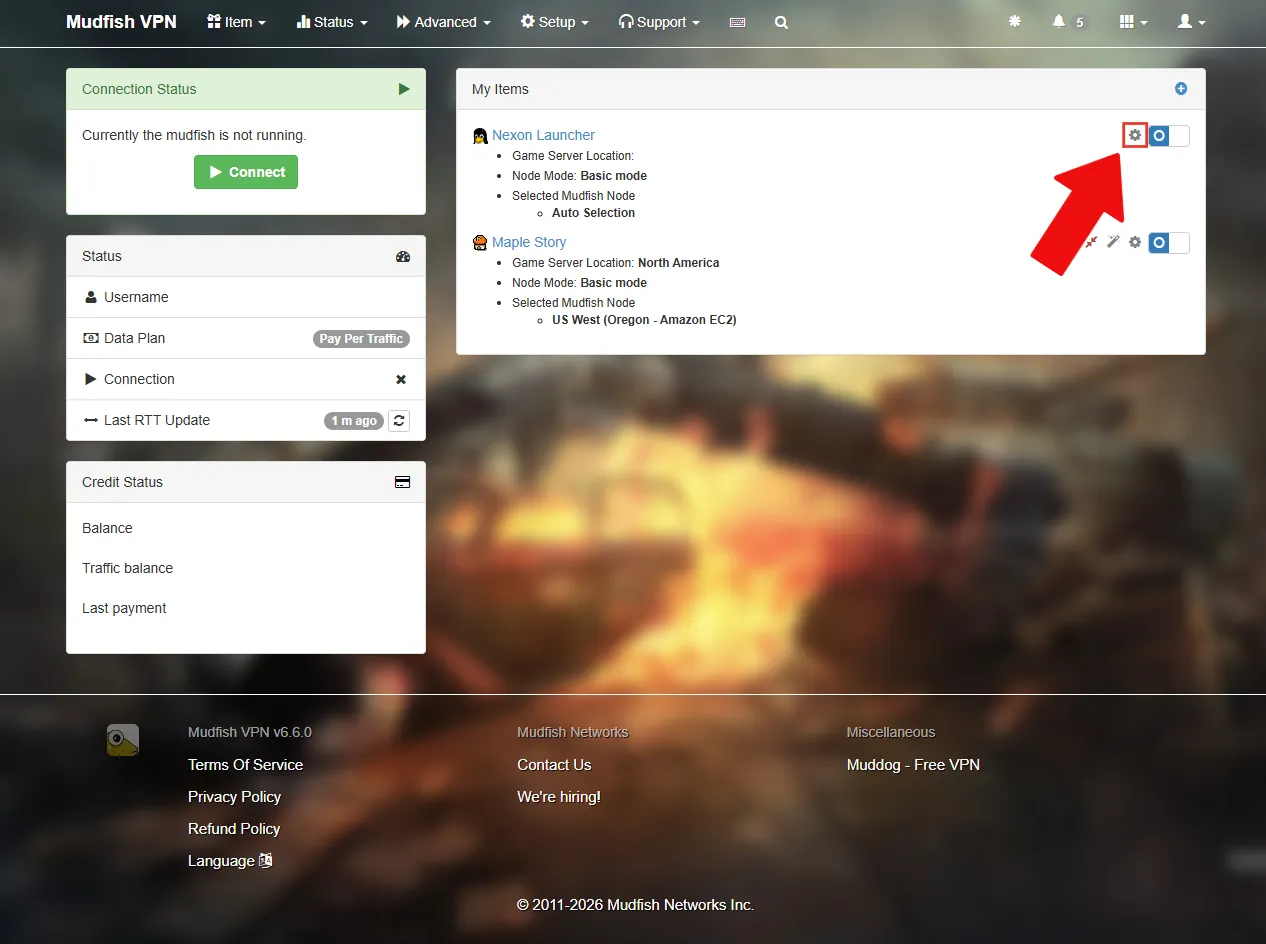Open the Nexon Launcher item link
The image size is (1266, 944).
pos(543,135)
